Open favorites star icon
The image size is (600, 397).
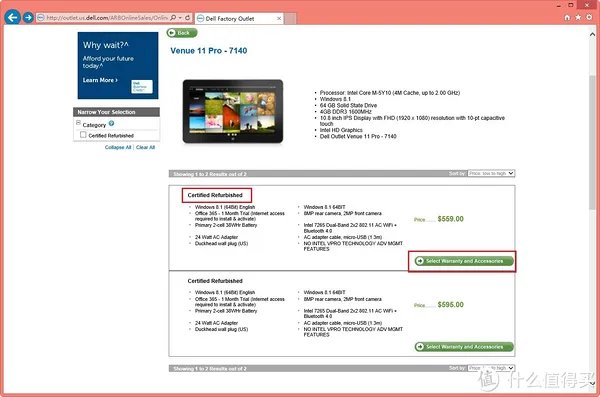point(578,17)
